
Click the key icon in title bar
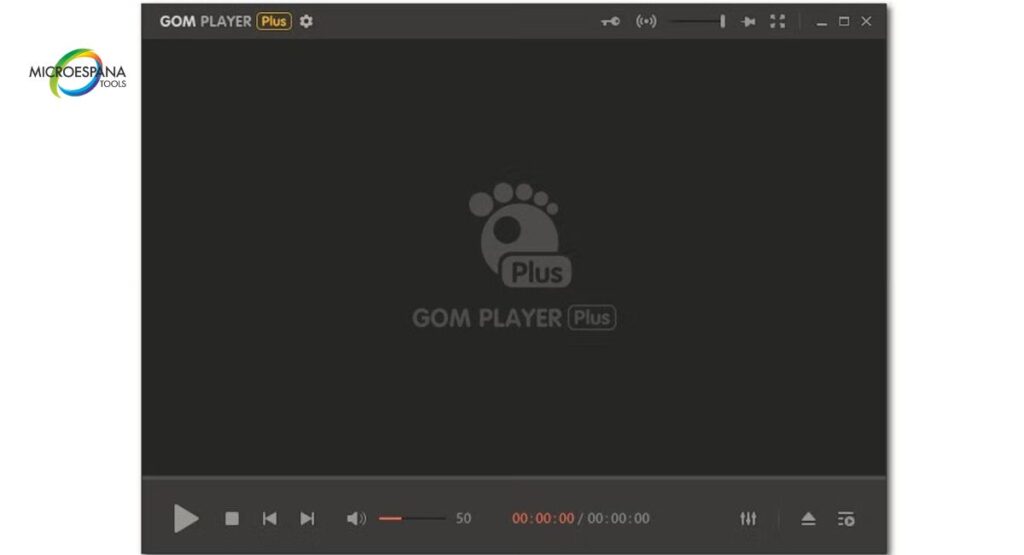610,21
